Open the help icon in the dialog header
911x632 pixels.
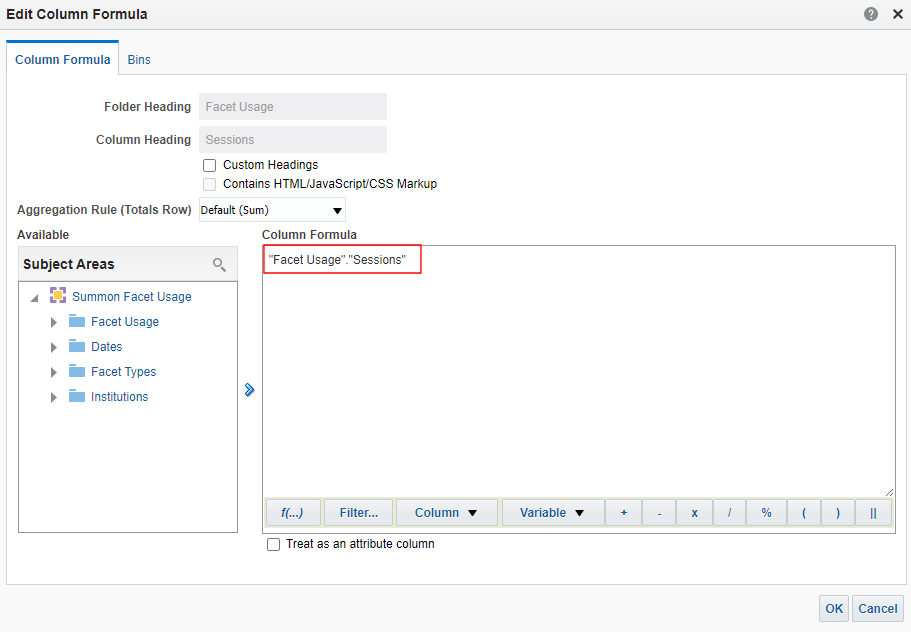871,15
